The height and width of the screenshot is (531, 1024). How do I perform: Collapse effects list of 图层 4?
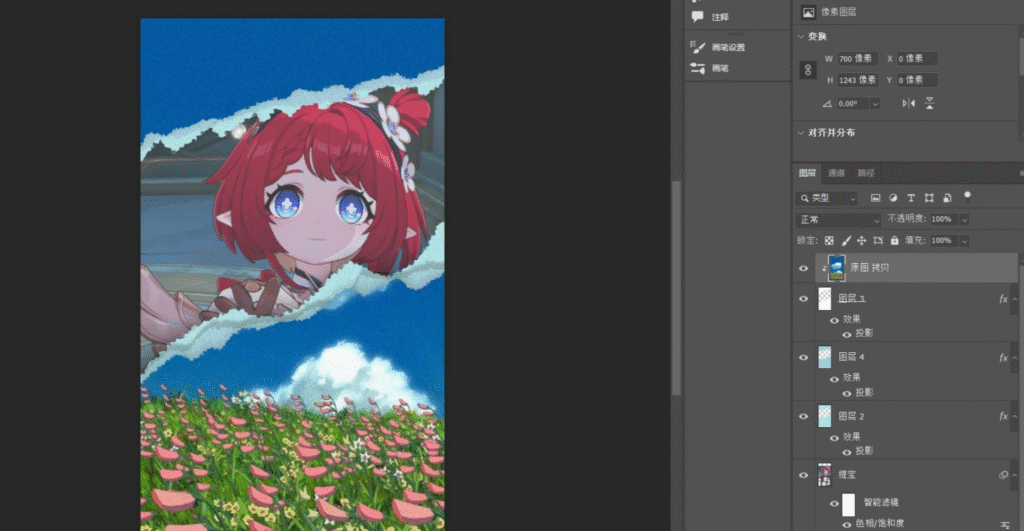[1014, 357]
